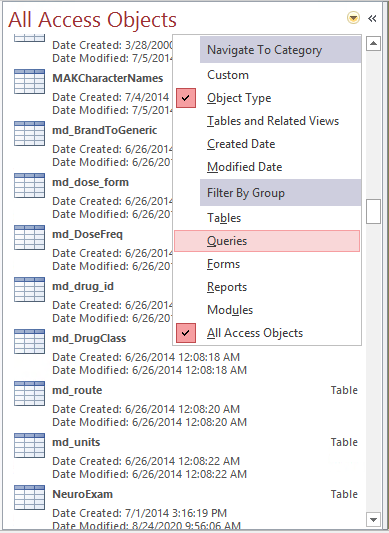Screen dimensions: 389x533
Task: Click md_DrugClass table icon
Action: click(x=30, y=342)
